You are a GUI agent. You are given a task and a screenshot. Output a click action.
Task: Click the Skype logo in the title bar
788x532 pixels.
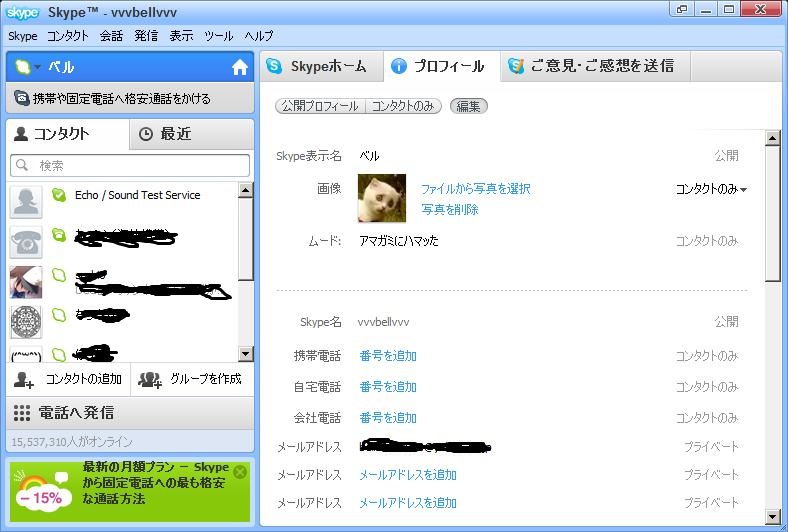click(x=23, y=12)
